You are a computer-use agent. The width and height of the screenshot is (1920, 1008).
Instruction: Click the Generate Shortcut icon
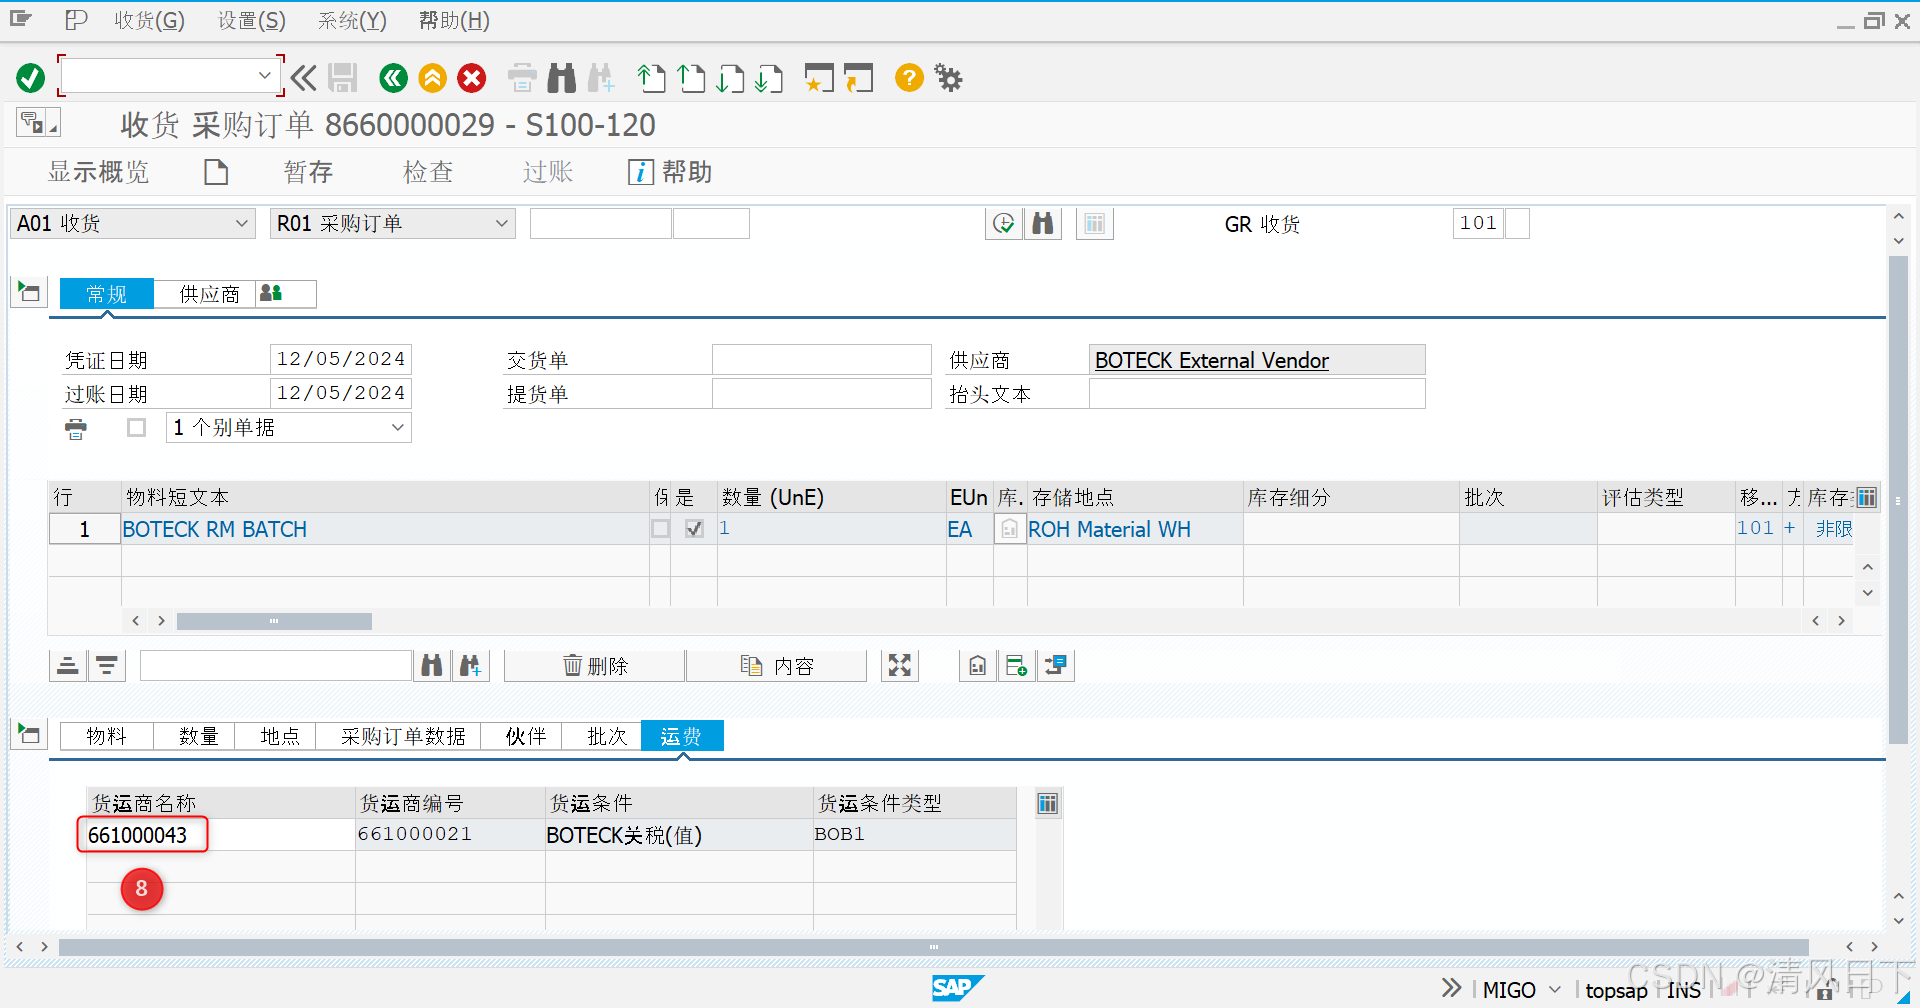pos(858,78)
